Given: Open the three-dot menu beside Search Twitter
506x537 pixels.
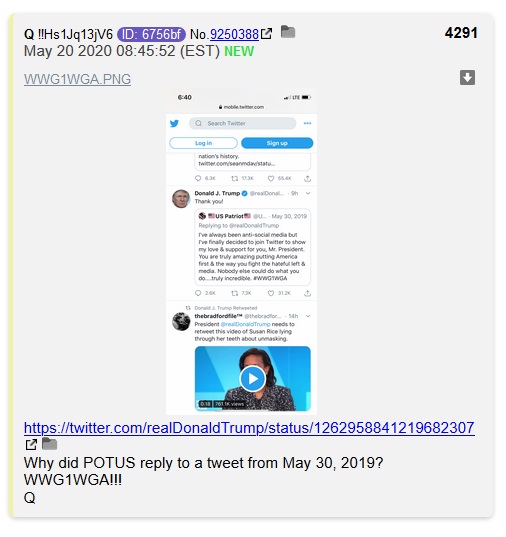Looking at the screenshot, I should pos(307,123).
